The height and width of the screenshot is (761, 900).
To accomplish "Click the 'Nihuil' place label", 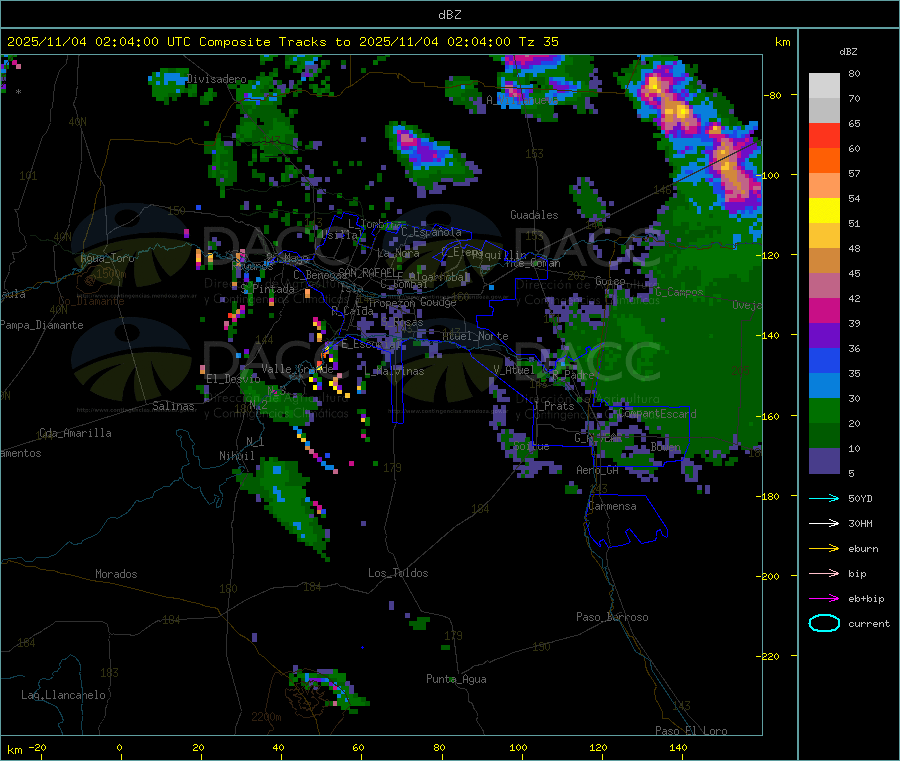I will tap(236, 456).
